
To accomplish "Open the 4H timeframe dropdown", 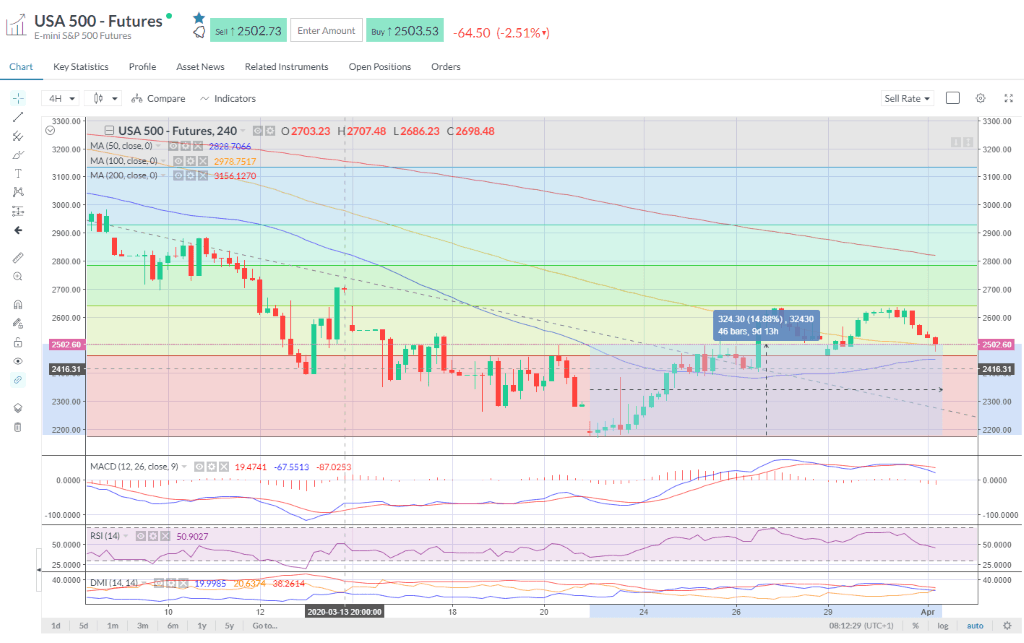I will click(x=61, y=99).
